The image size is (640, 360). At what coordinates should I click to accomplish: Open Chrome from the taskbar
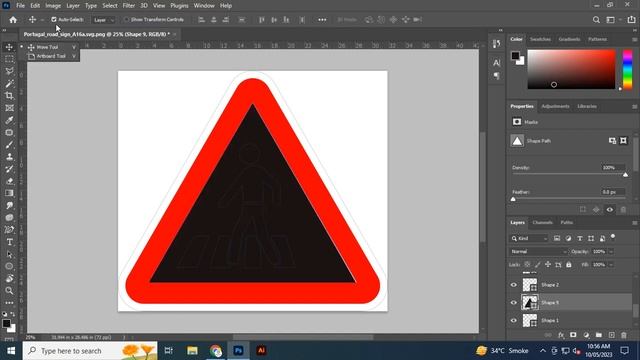[216, 351]
